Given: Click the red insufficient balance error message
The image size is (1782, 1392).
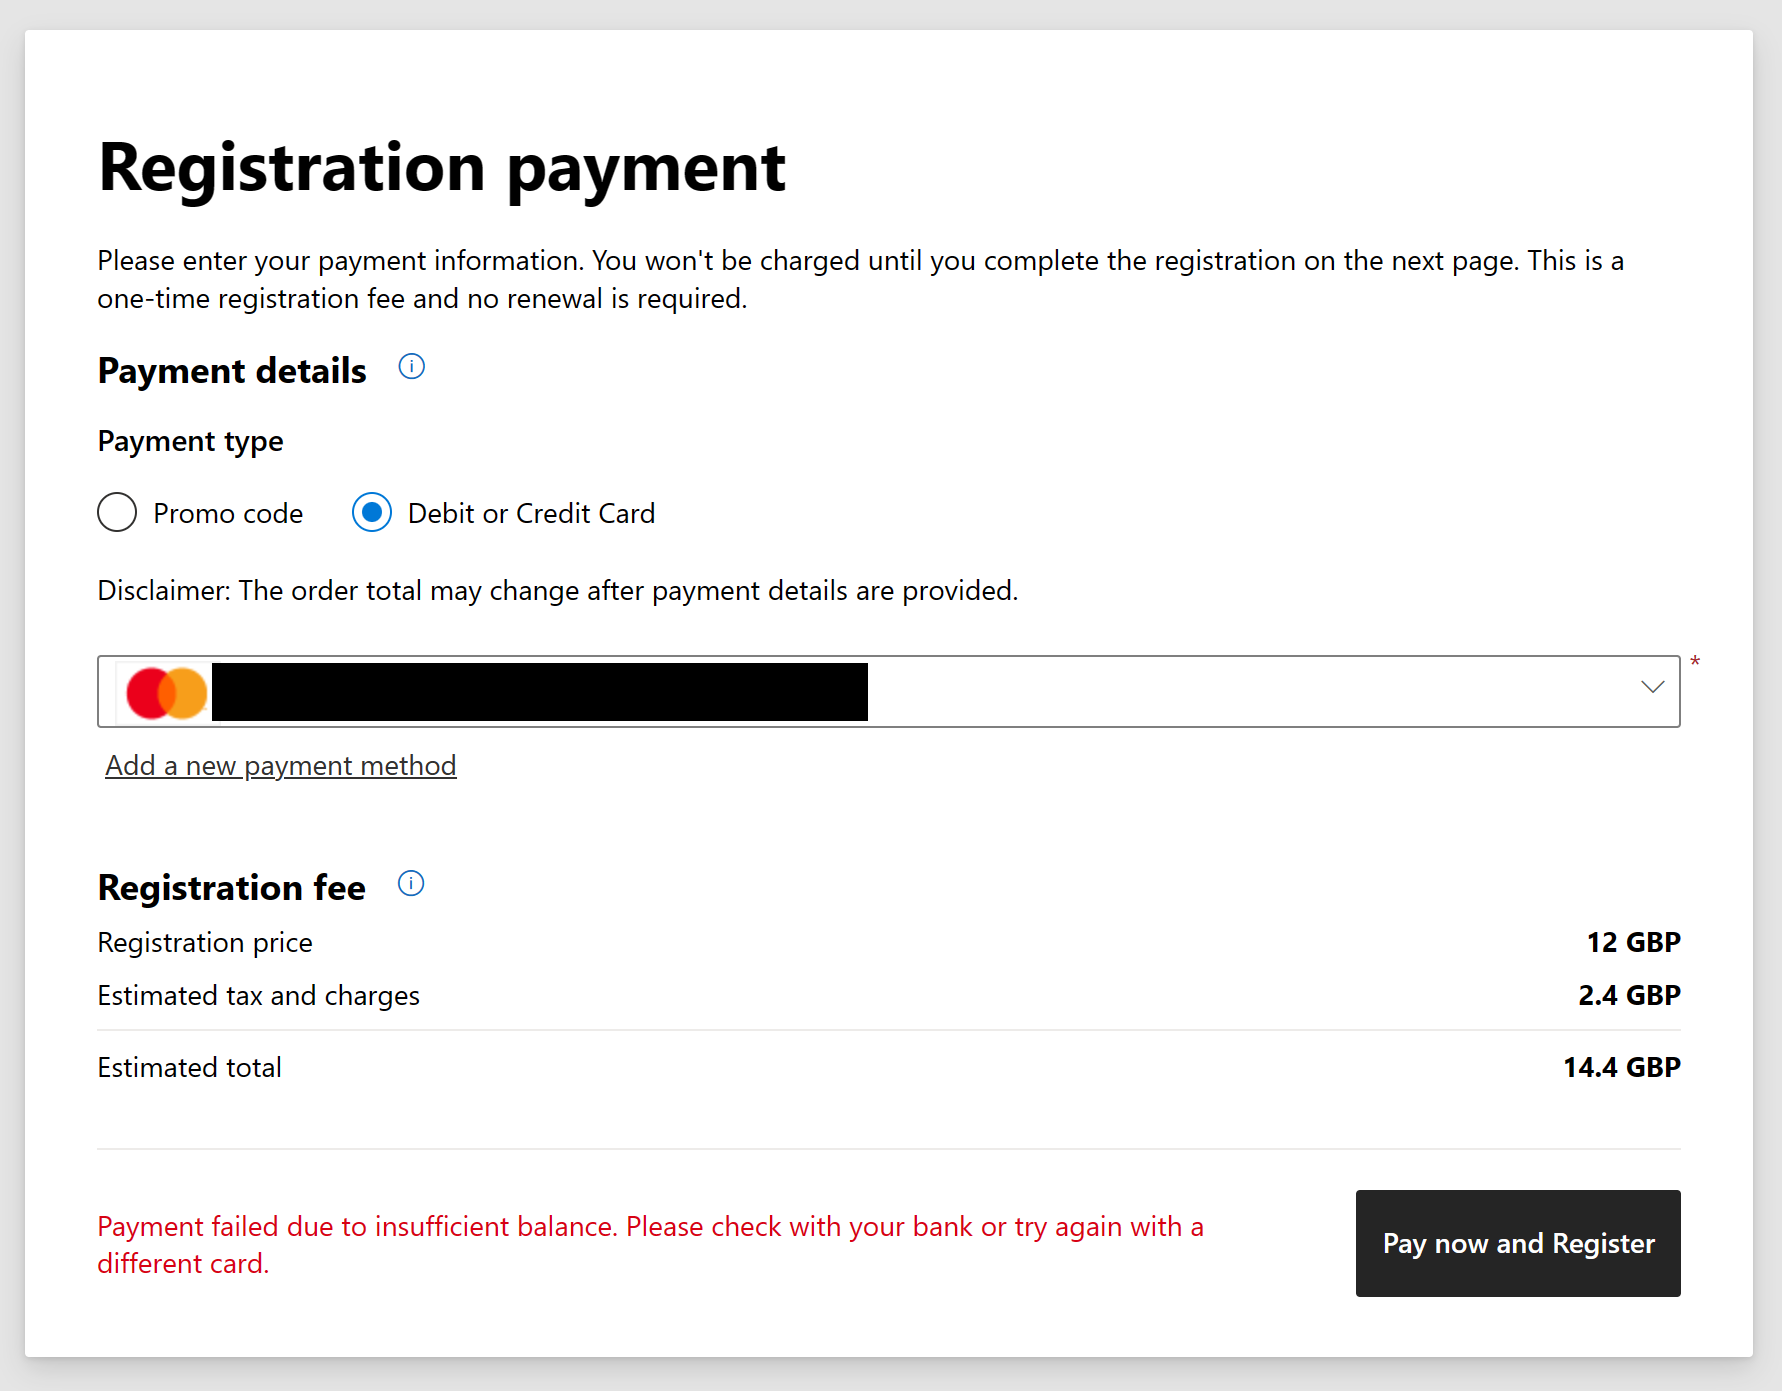Looking at the screenshot, I should point(650,1245).
